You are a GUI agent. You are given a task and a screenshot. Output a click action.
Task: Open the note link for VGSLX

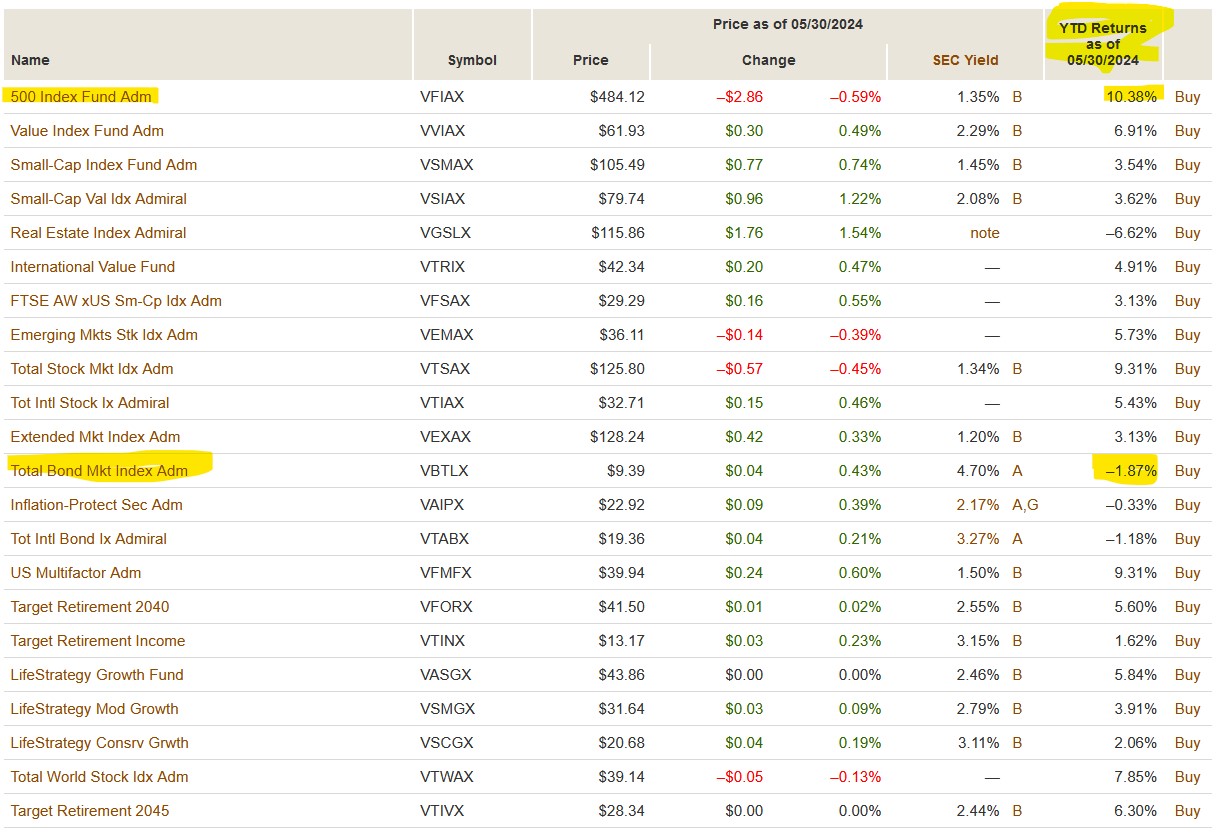coord(984,233)
